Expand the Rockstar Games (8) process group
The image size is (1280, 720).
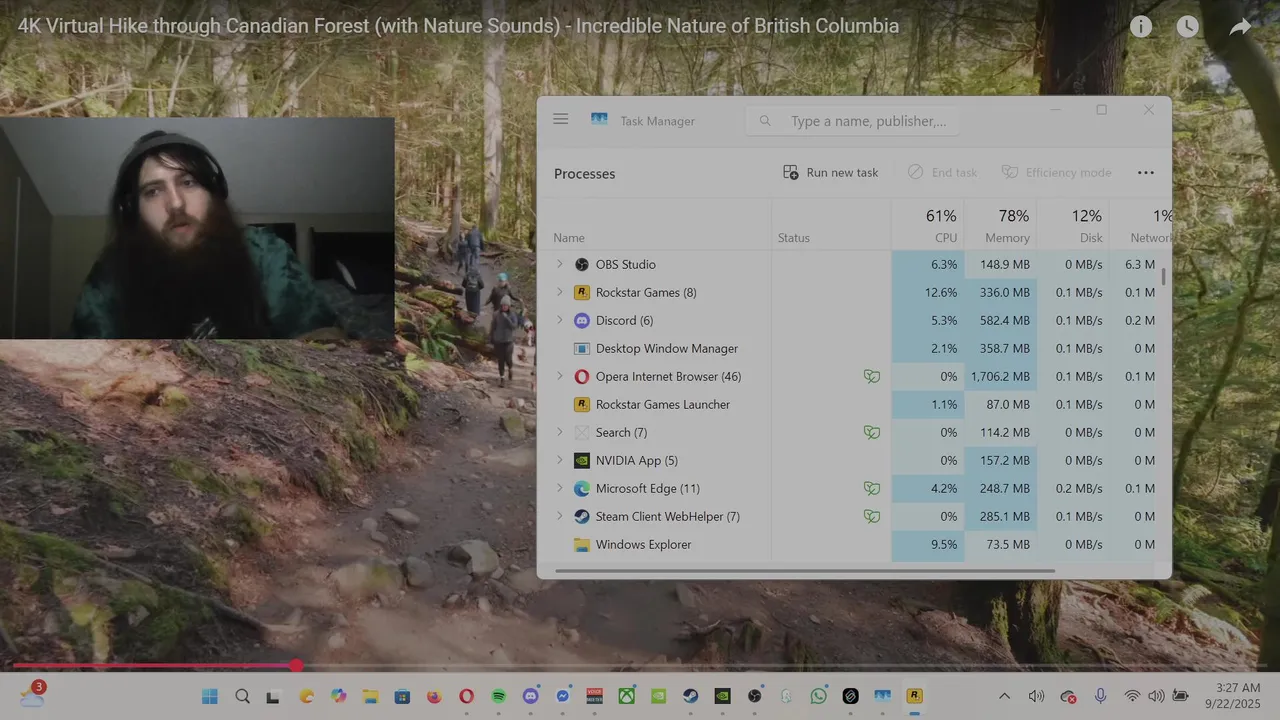click(560, 292)
